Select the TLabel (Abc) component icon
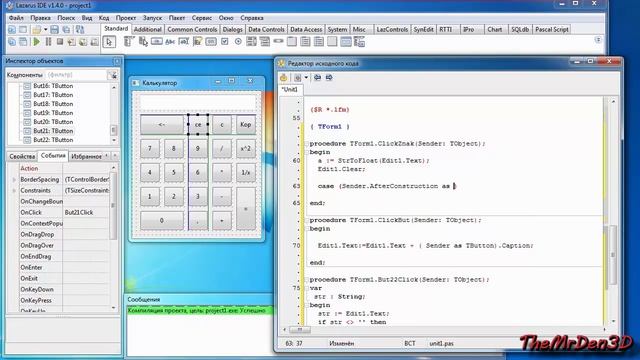The height and width of the screenshot is (360, 640). pyautogui.click(x=170, y=42)
